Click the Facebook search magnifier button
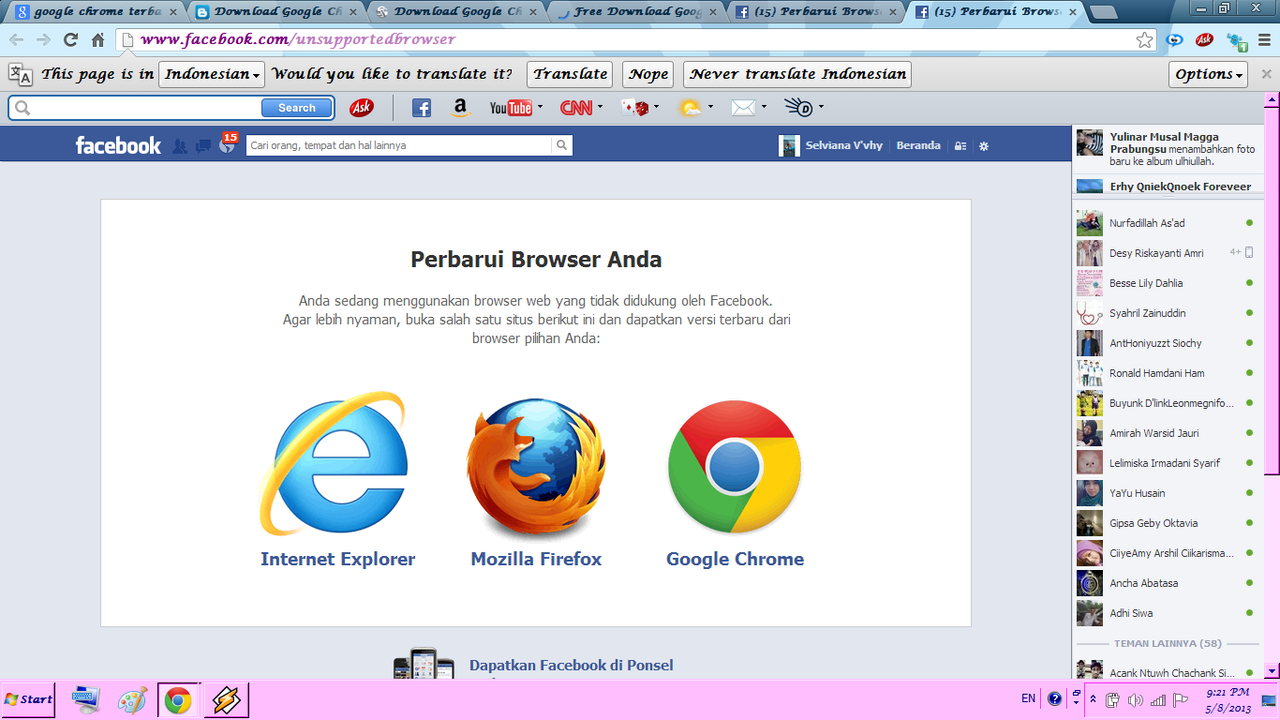This screenshot has width=1280, height=720. pyautogui.click(x=562, y=145)
